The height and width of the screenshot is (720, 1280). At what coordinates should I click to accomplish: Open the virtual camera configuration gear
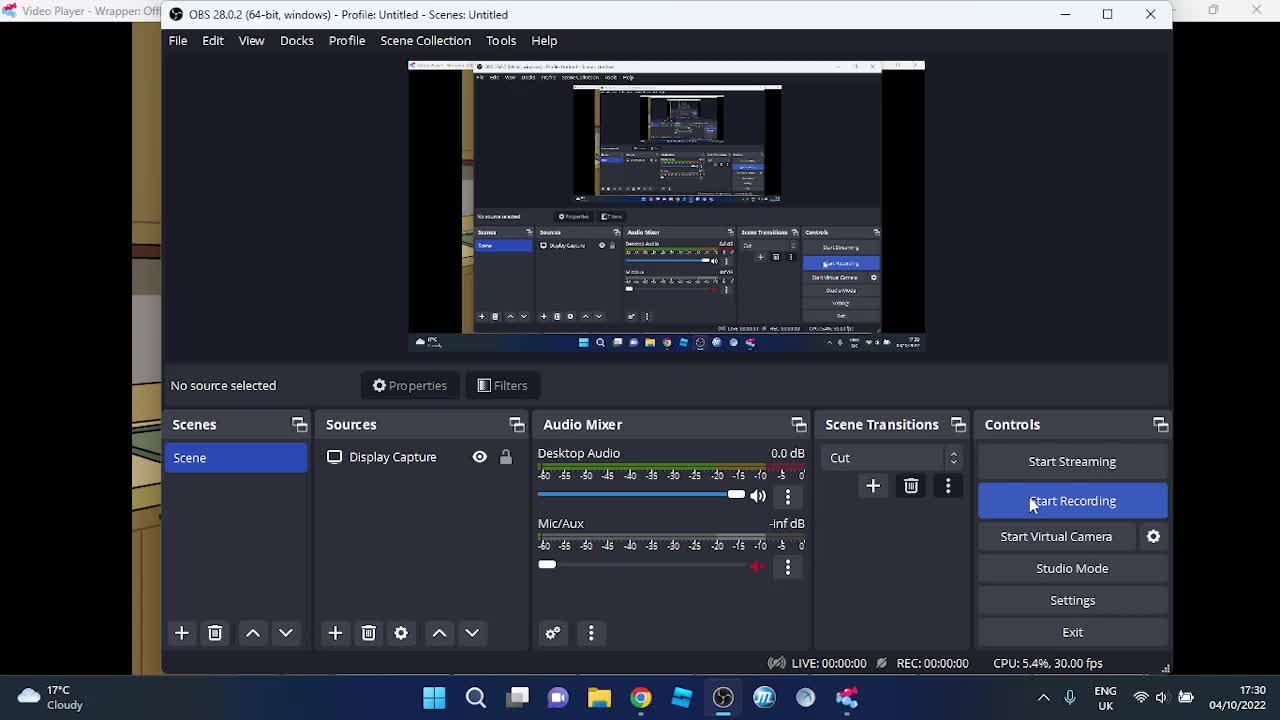[1153, 537]
